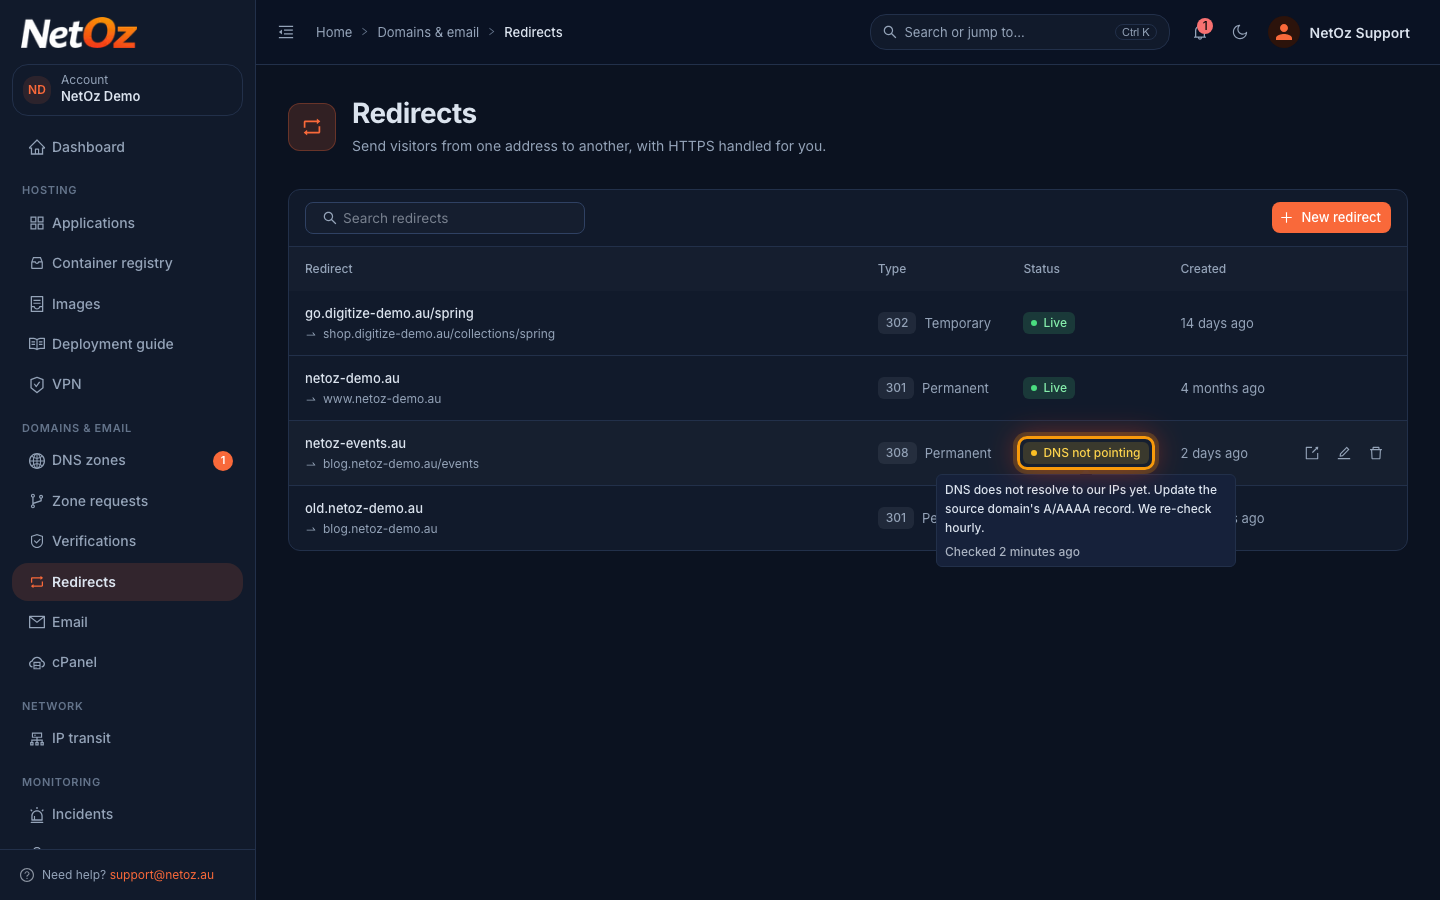The width and height of the screenshot is (1440, 900).
Task: Click the DNS not pointing status badge
Action: click(1086, 453)
